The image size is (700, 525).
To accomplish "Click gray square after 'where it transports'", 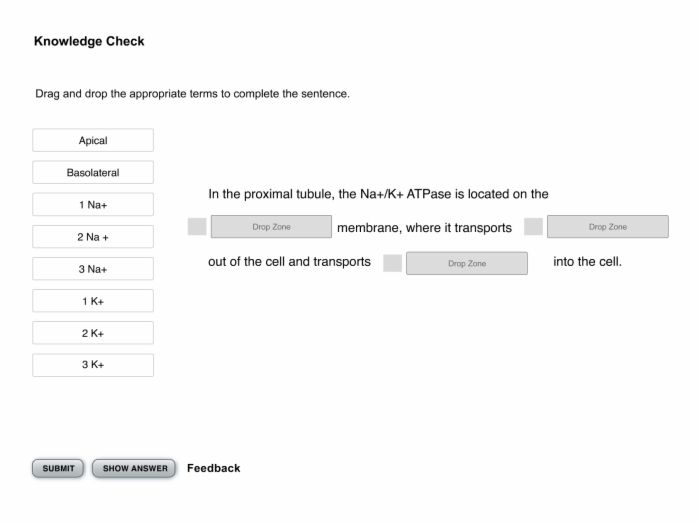I will pos(533,226).
